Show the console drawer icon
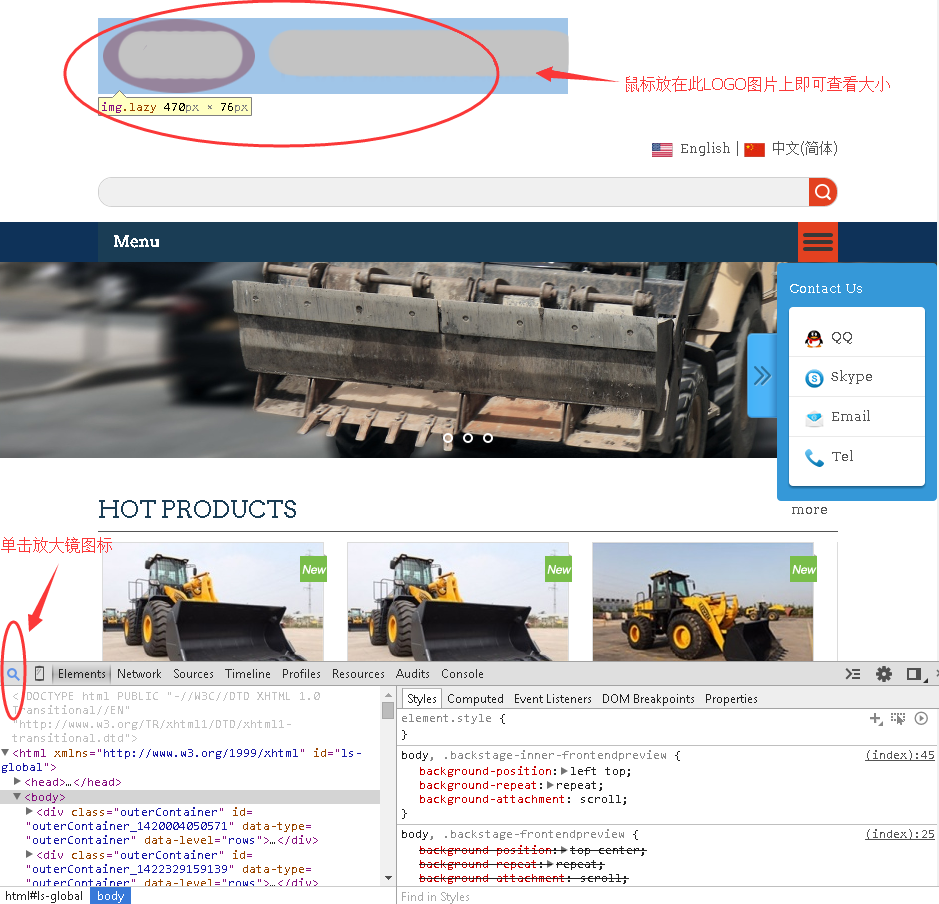The height and width of the screenshot is (904, 939). (853, 674)
